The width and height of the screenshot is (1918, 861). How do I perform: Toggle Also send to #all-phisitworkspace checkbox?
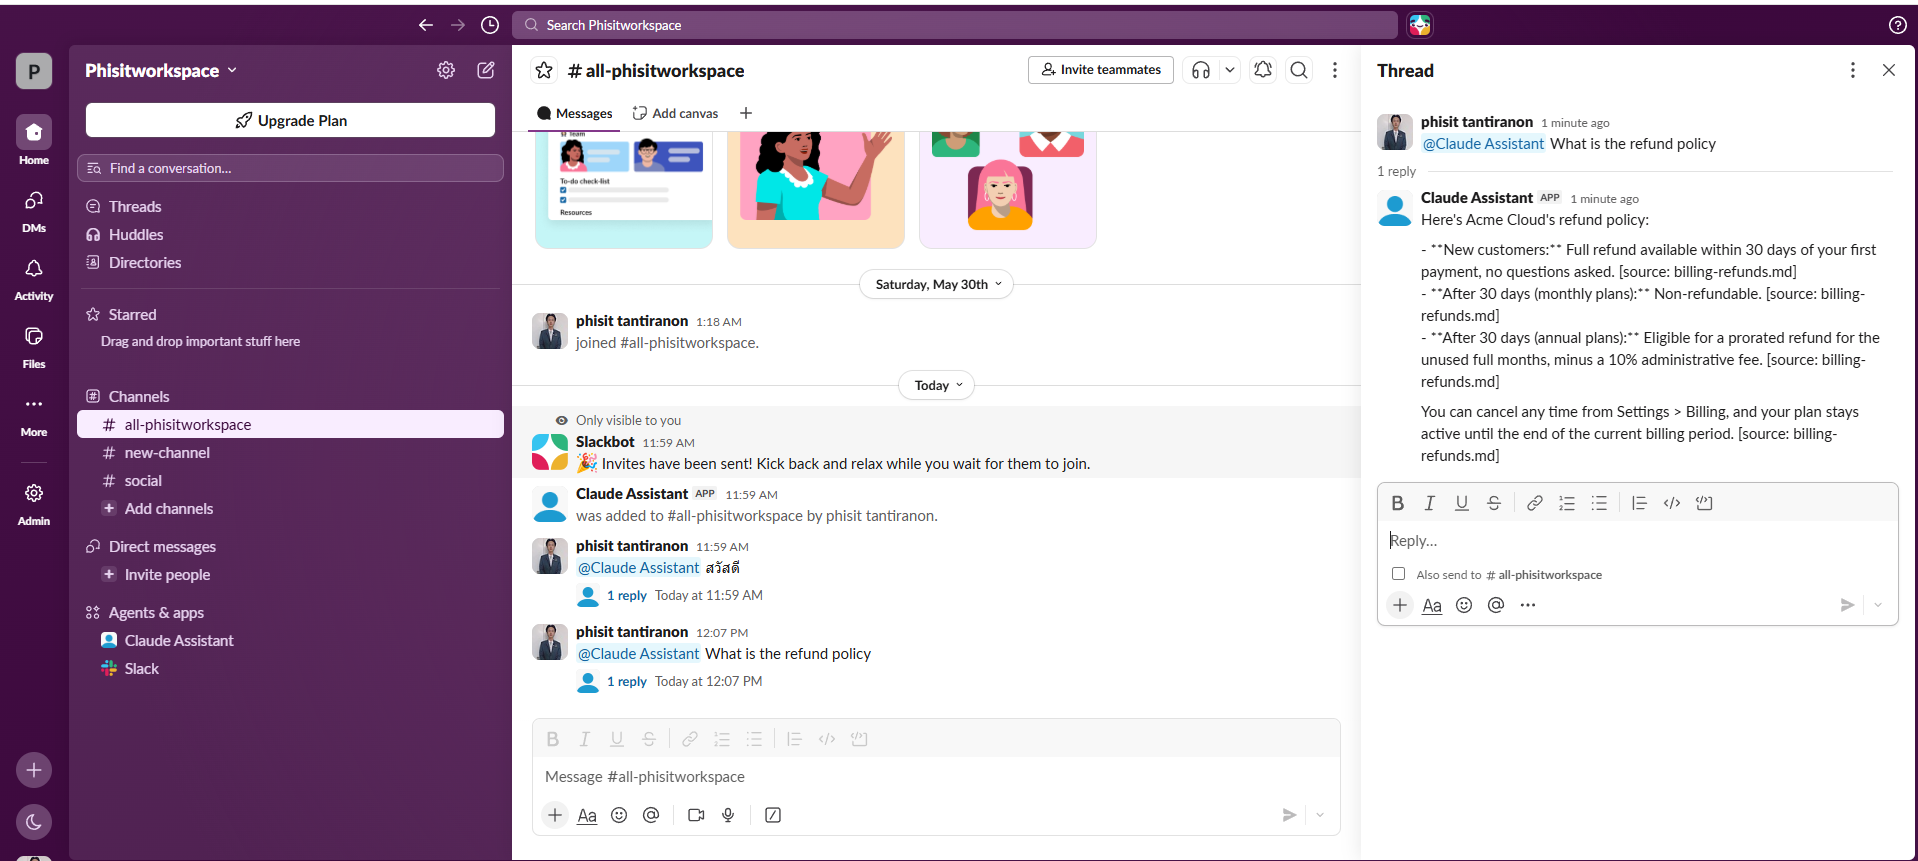click(1398, 574)
